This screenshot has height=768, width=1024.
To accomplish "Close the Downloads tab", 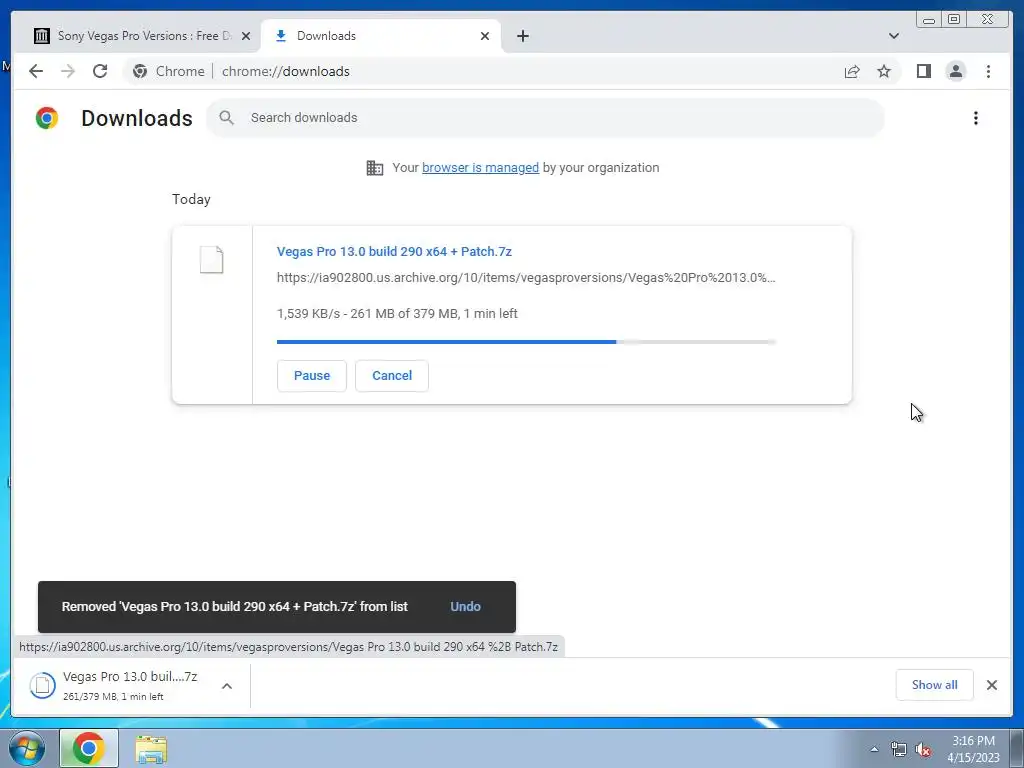I will point(485,36).
